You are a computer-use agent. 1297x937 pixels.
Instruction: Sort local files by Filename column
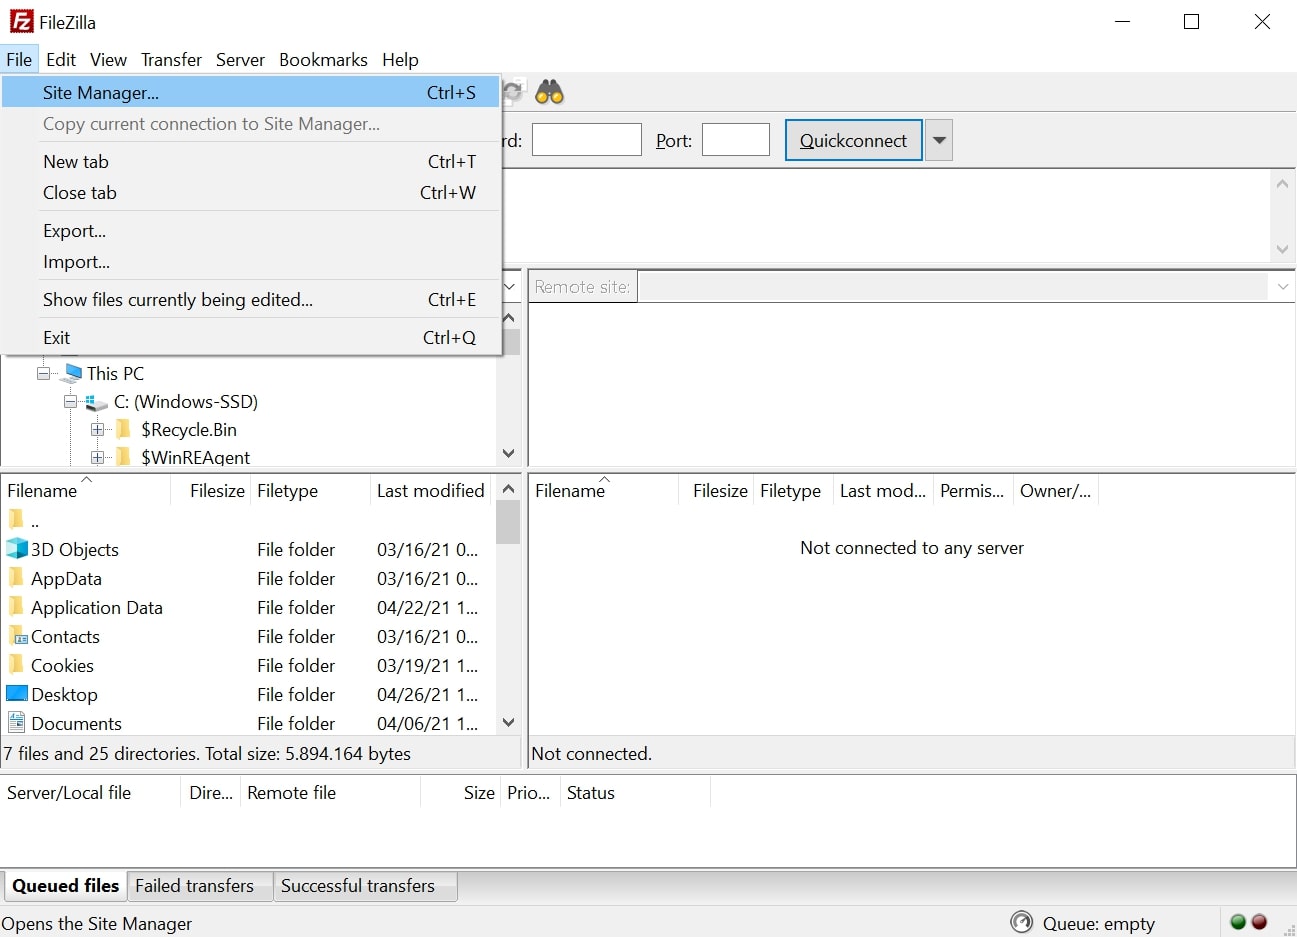pyautogui.click(x=86, y=490)
